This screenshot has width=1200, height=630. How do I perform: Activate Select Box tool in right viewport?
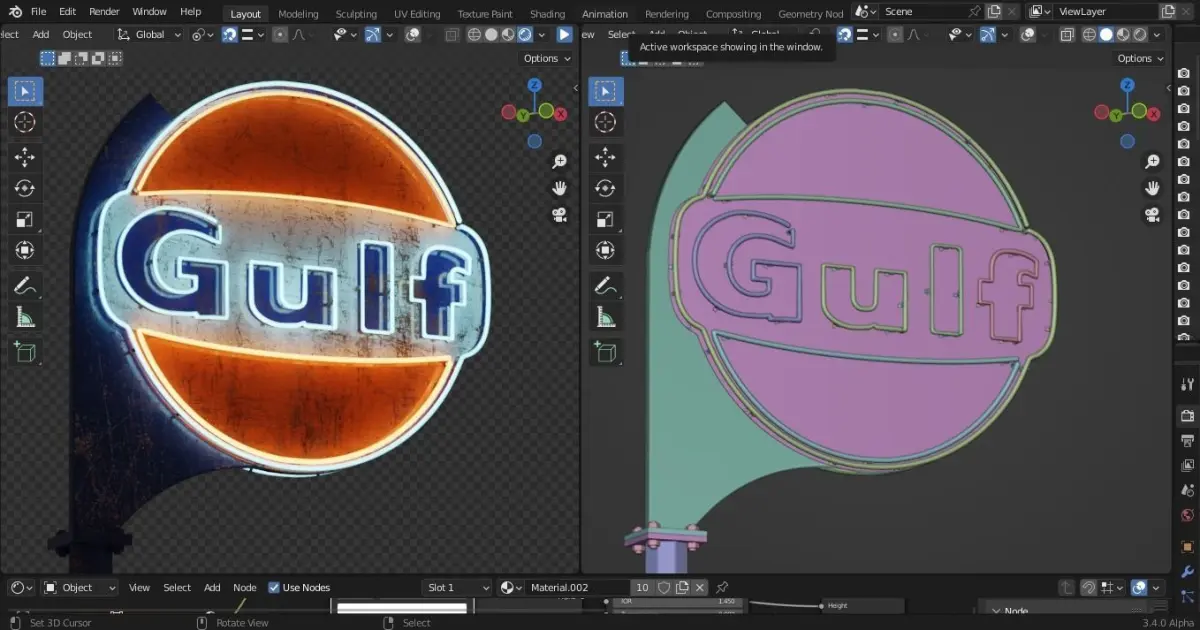tap(605, 92)
